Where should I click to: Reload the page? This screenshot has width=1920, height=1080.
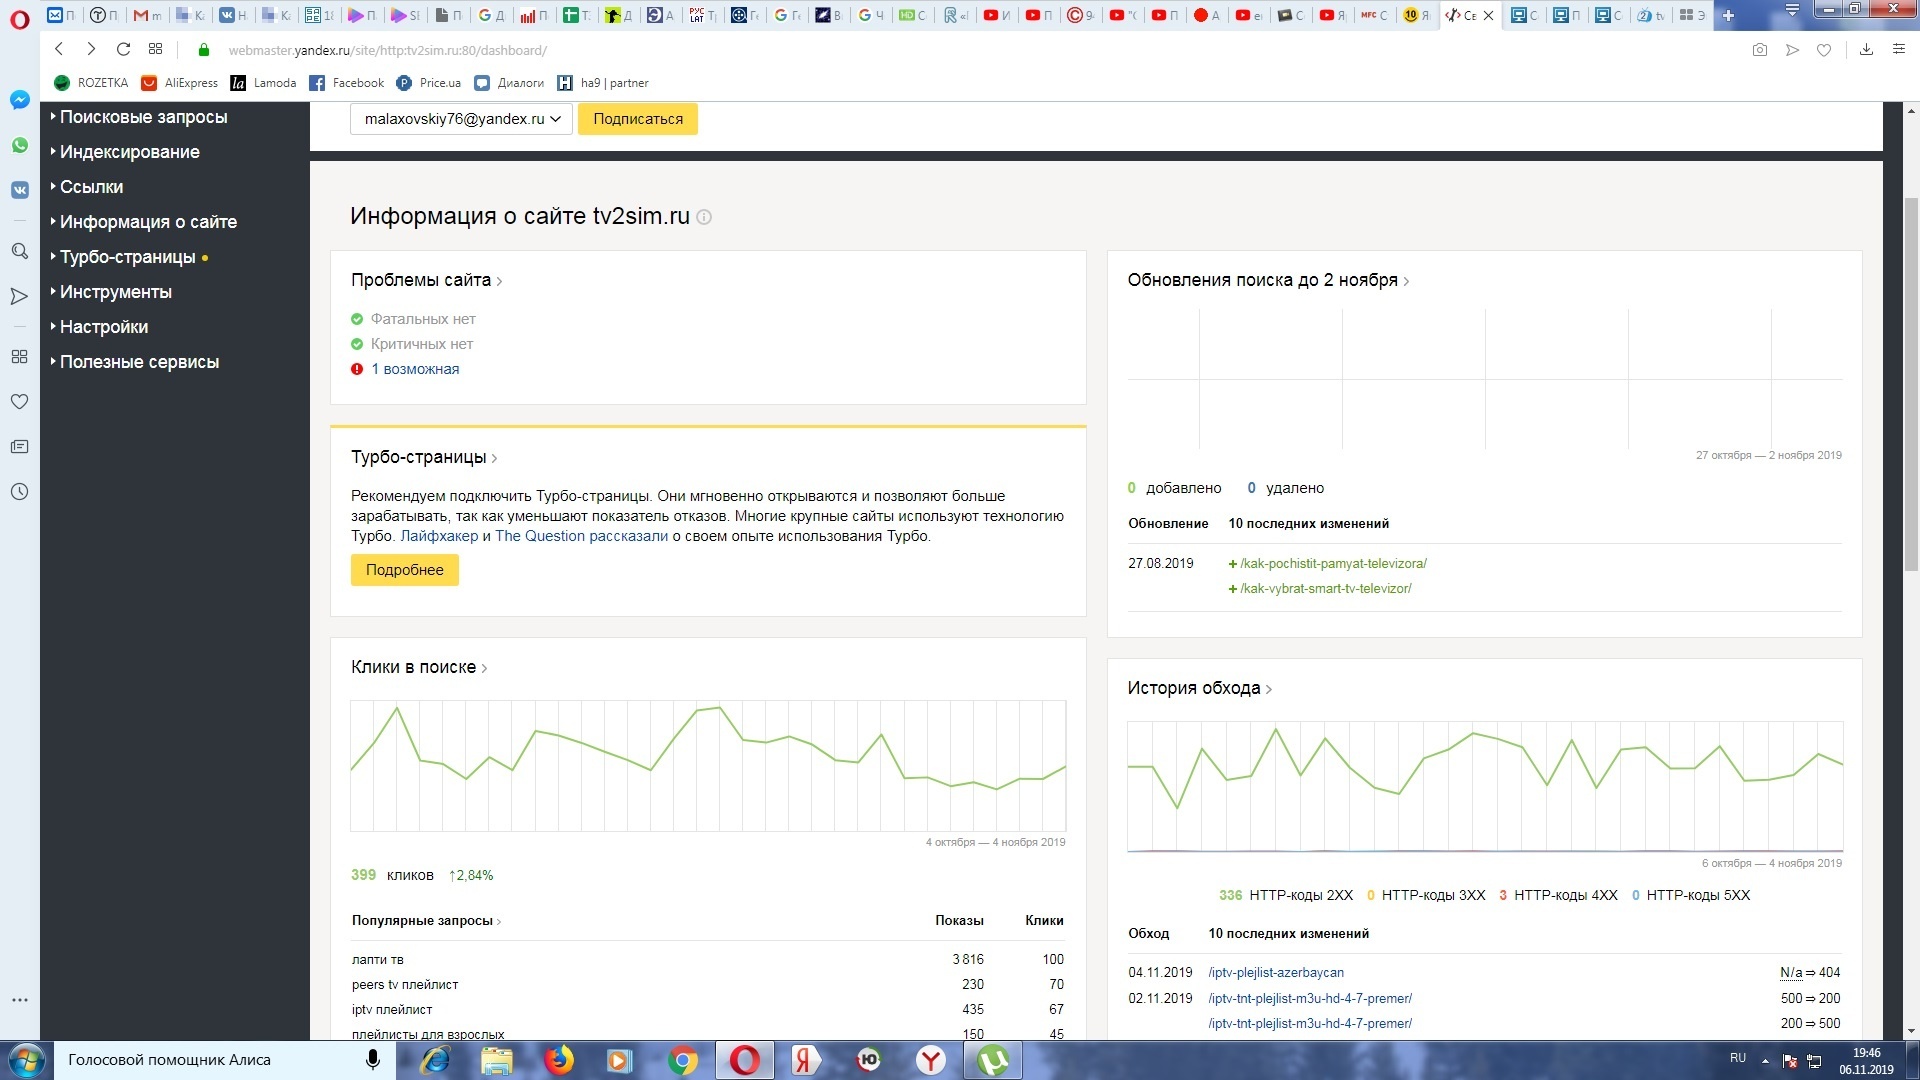tap(123, 49)
